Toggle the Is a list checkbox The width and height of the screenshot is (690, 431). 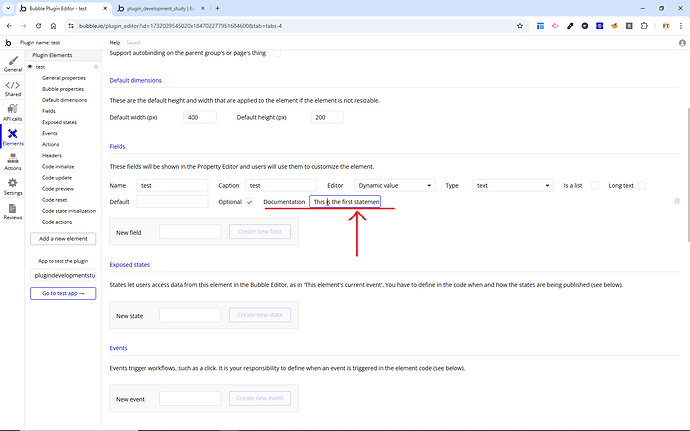tap(595, 185)
